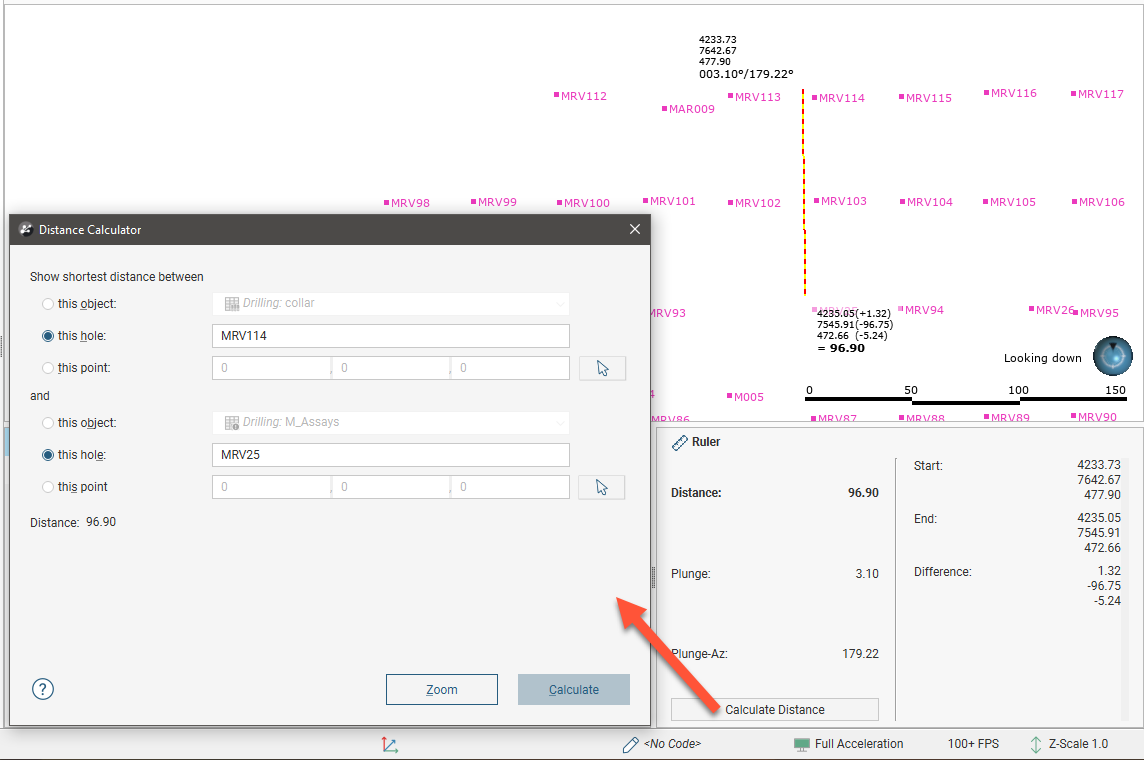Click the help question mark icon
Screen dimensions: 1144x760
43,689
